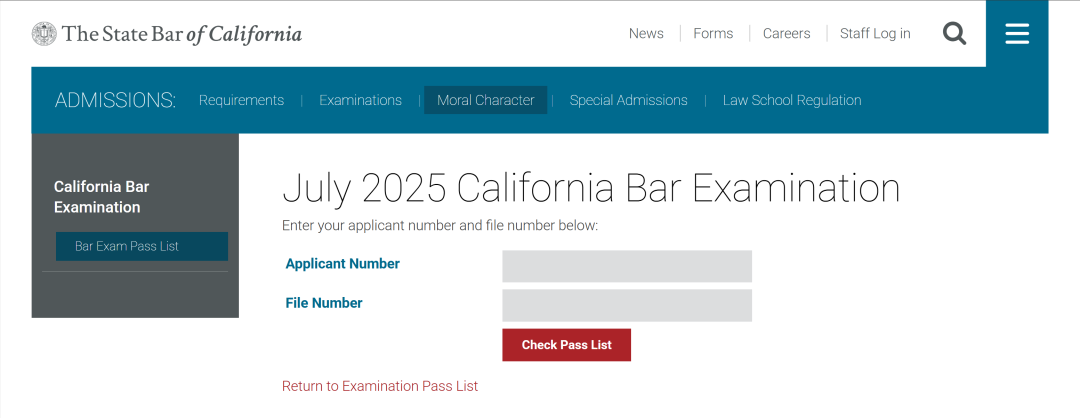Click the State Bar seal logo

(44, 34)
